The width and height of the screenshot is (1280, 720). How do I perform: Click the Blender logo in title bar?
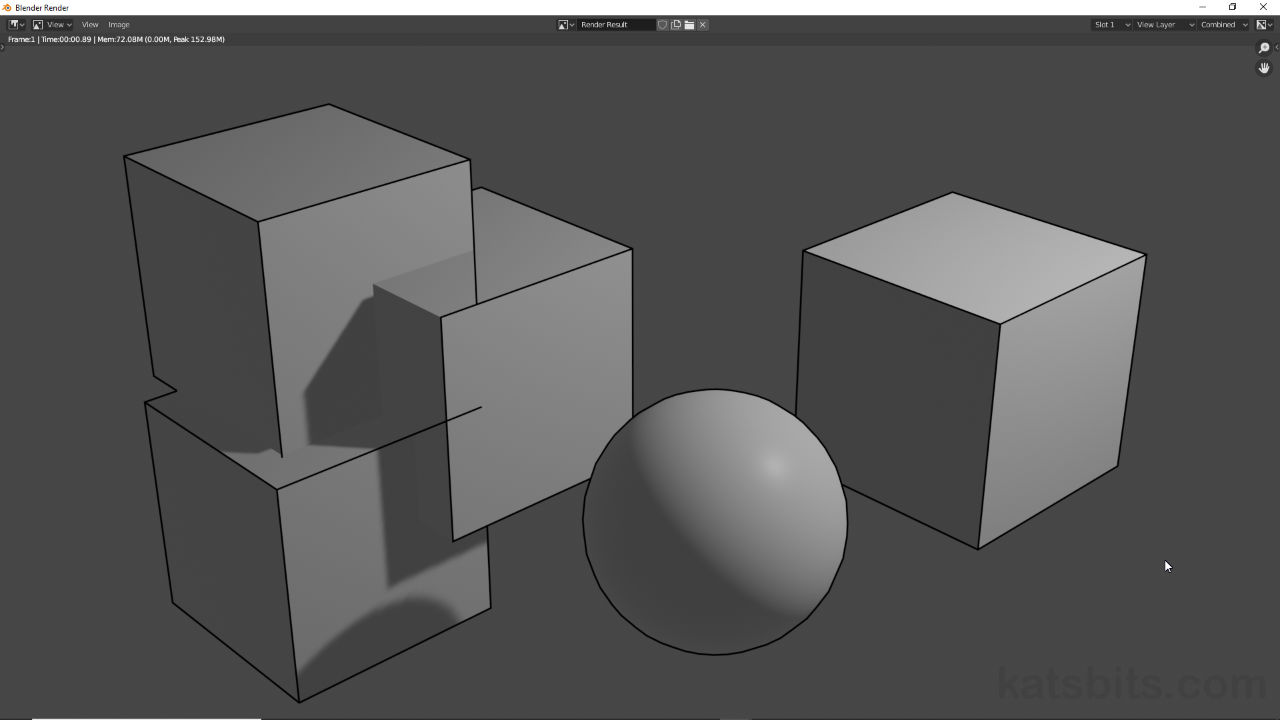[x=7, y=7]
